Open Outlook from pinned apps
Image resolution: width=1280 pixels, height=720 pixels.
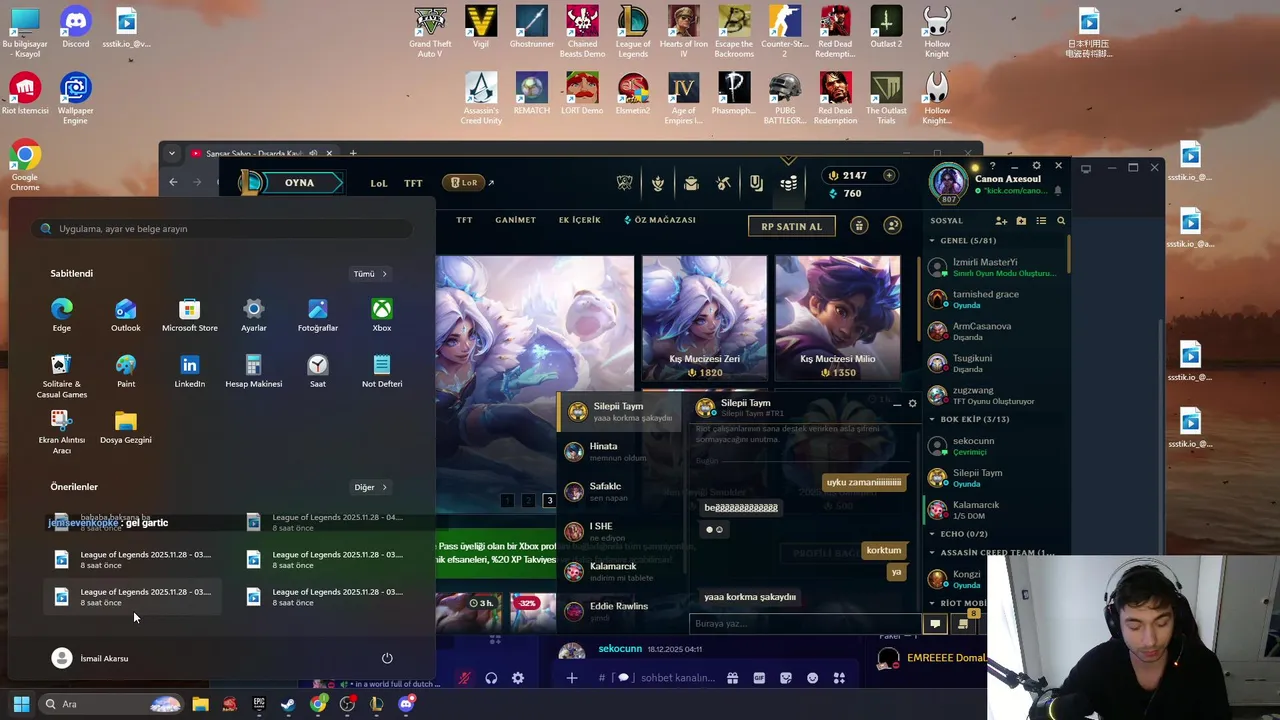click(x=125, y=315)
